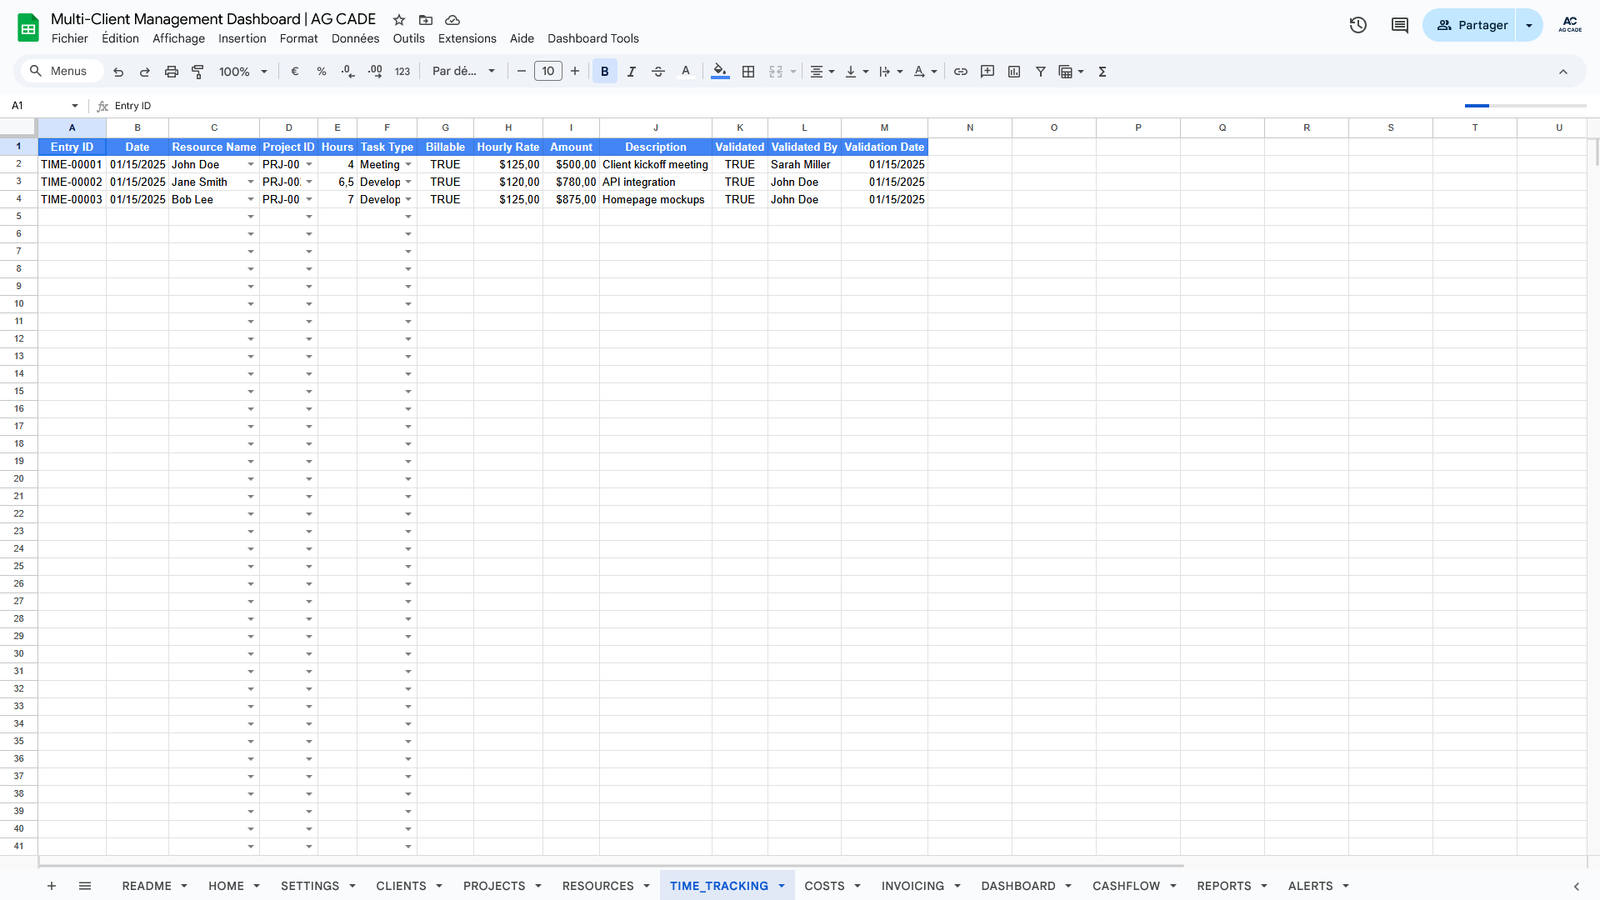
Task: Click the add new sheet plus button
Action: [x=51, y=886]
